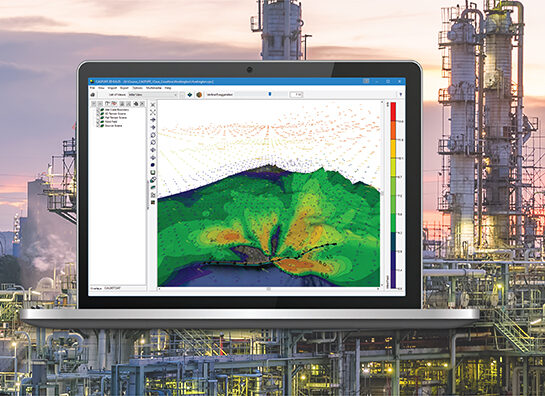
Task: Toggle the third layer checkbox in tree
Action: pos(98,118)
